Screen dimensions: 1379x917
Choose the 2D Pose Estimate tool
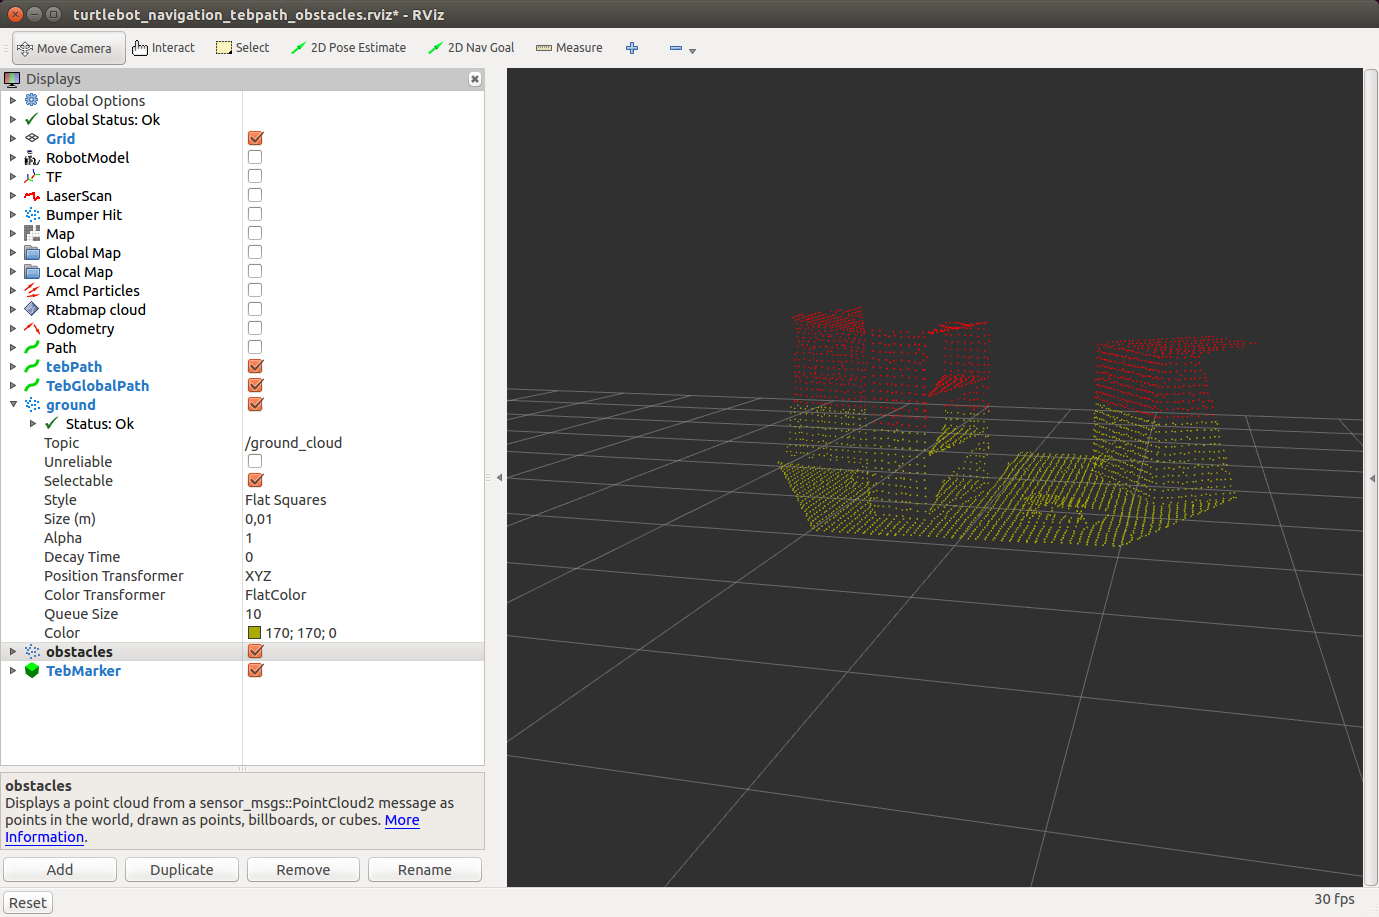(x=349, y=48)
